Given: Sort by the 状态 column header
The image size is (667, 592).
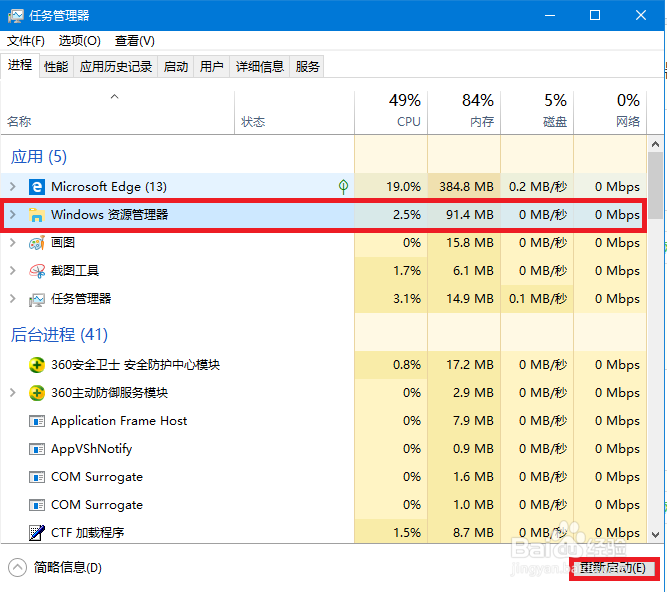Looking at the screenshot, I should tap(294, 113).
